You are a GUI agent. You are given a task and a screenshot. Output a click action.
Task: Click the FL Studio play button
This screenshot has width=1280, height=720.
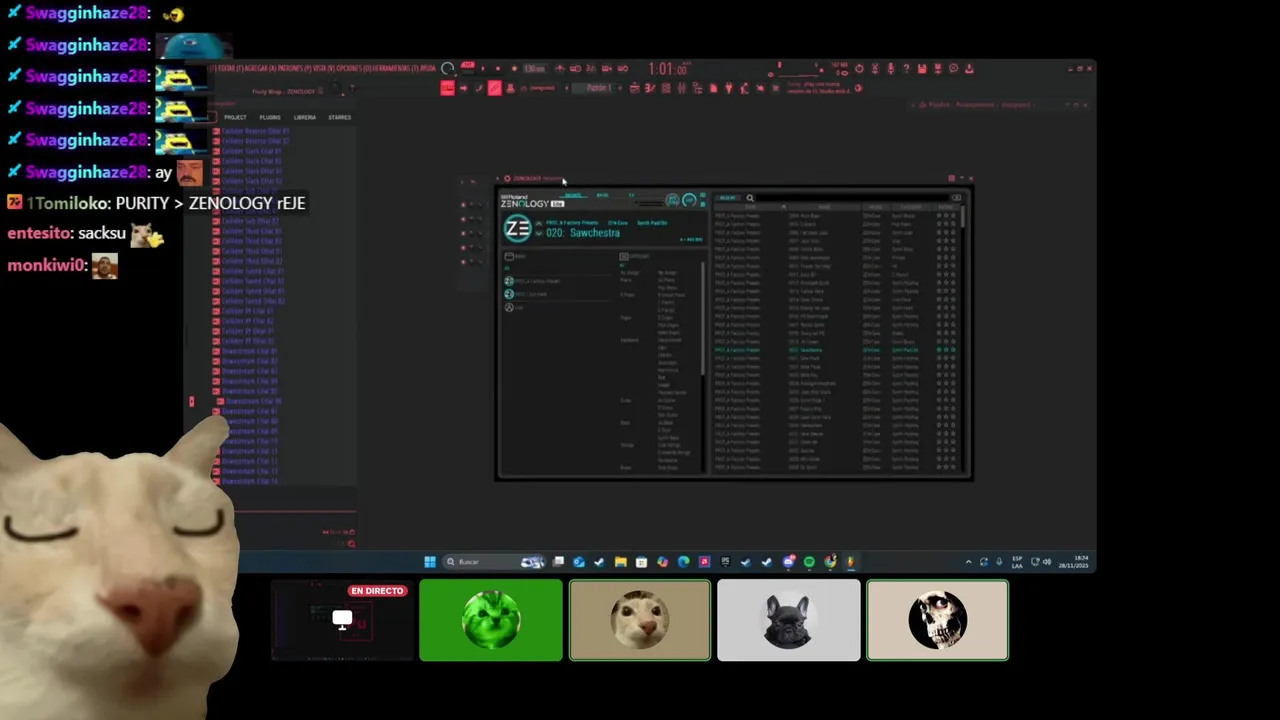(x=483, y=68)
